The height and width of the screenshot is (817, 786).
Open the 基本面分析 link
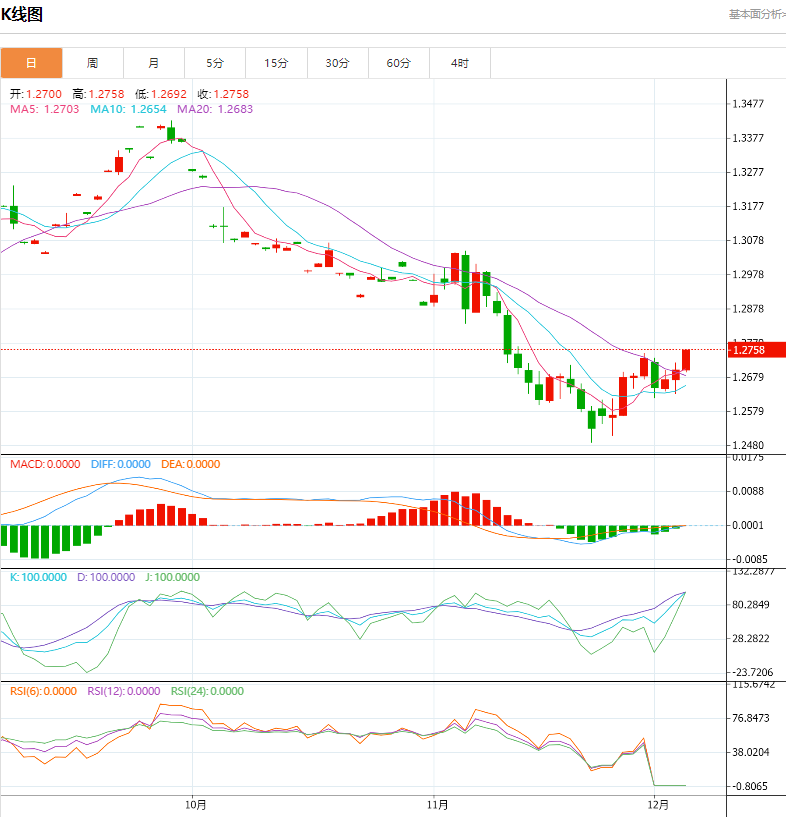tap(757, 15)
